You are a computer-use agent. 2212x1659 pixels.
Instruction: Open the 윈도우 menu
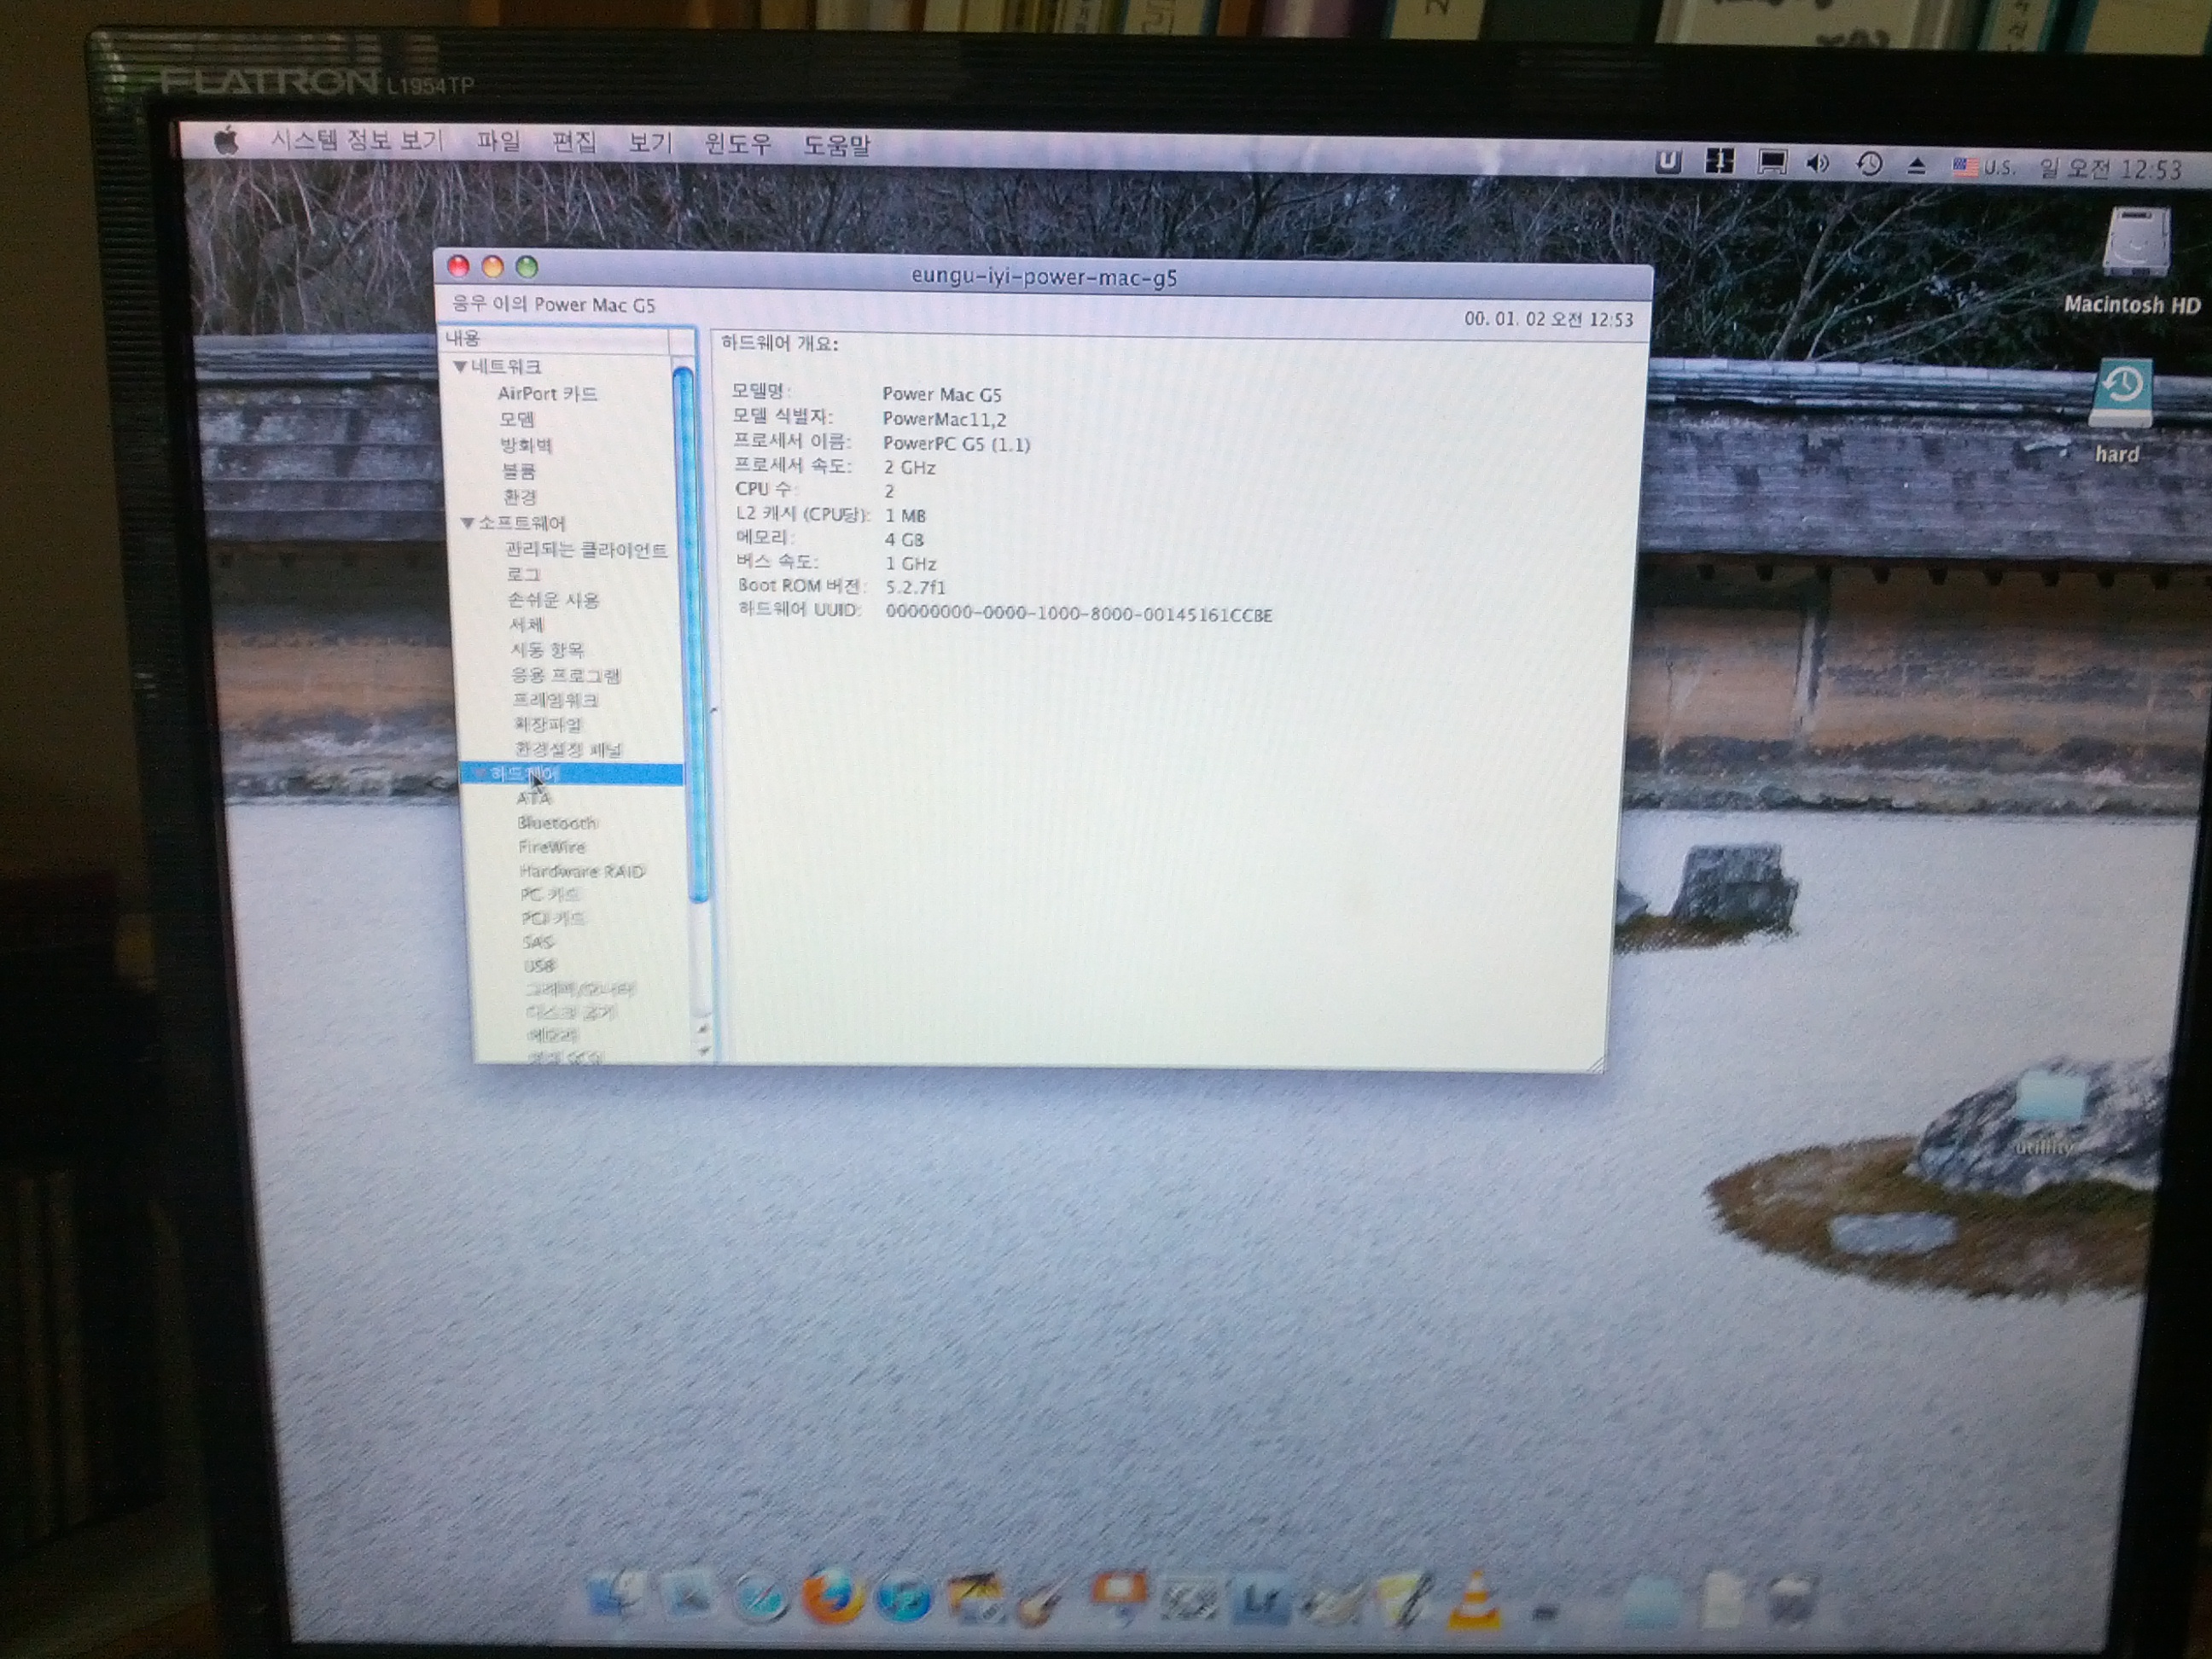738,144
